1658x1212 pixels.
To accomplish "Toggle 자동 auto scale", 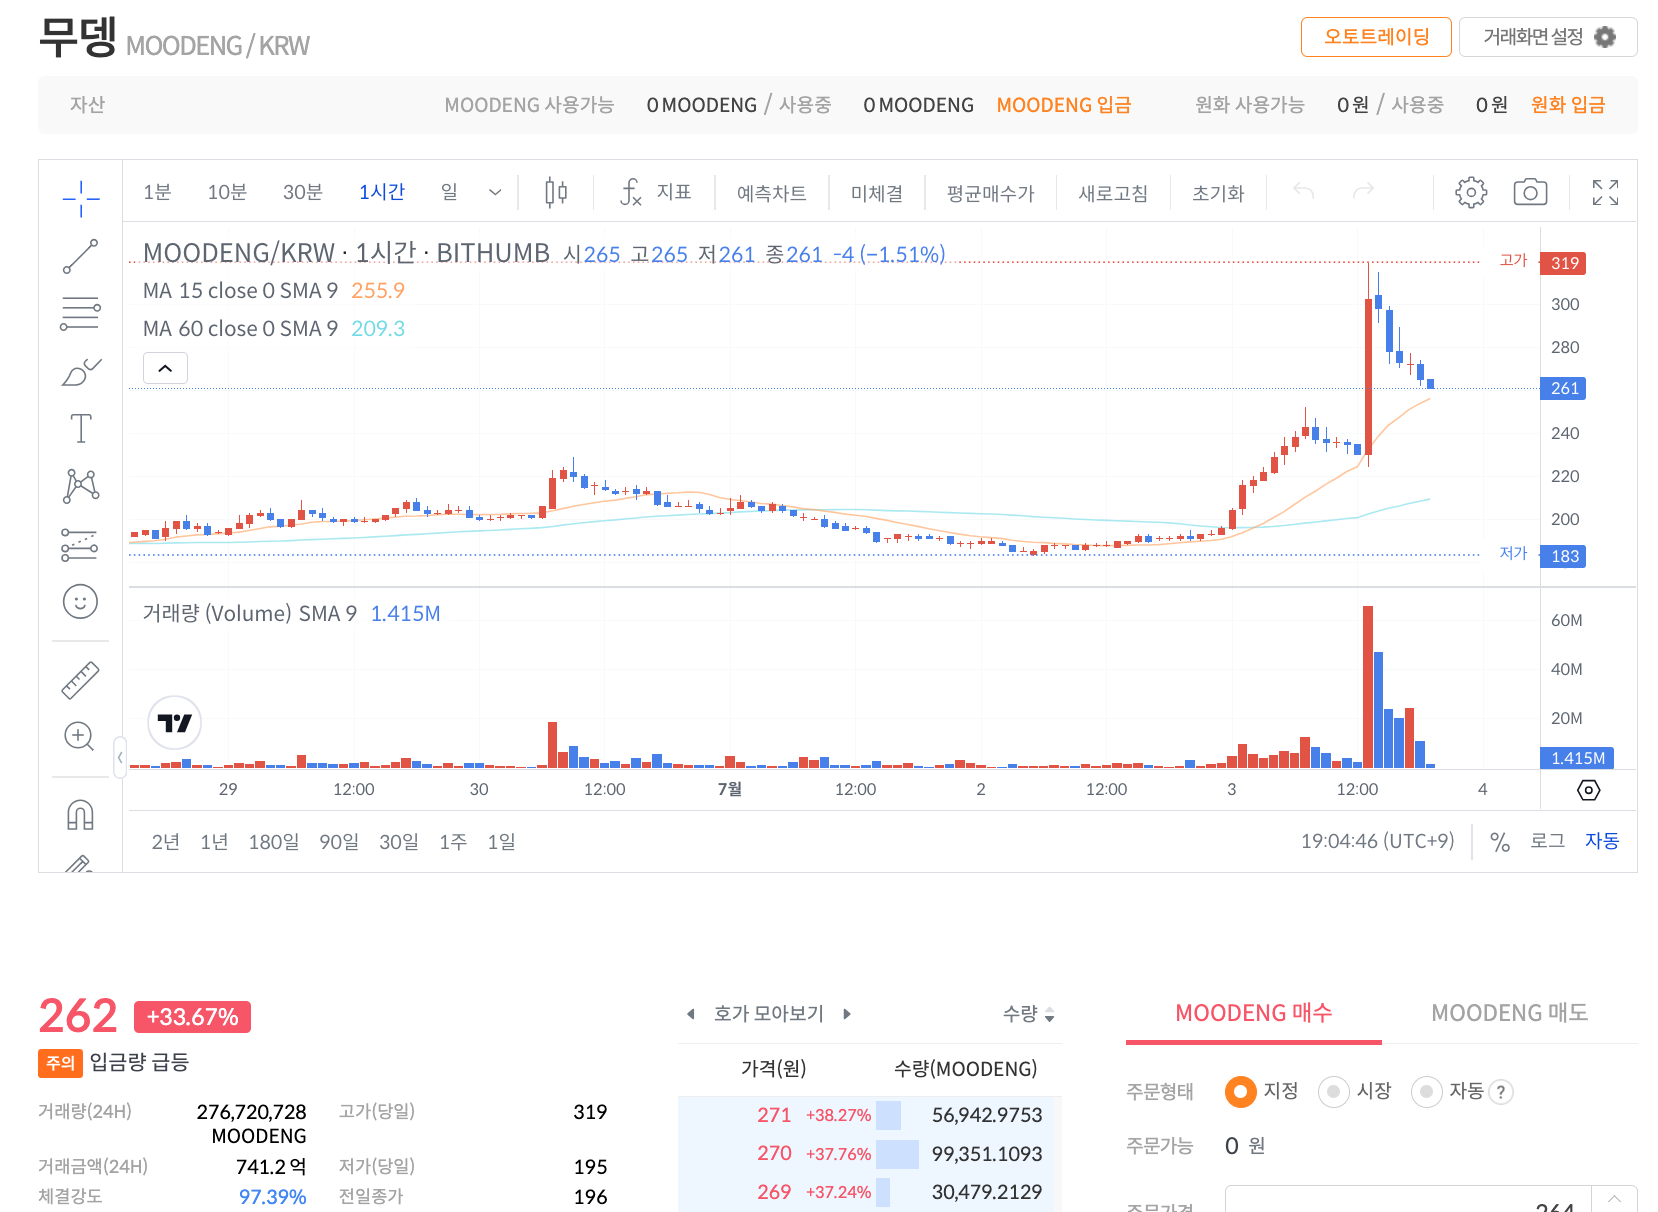I will (1602, 841).
